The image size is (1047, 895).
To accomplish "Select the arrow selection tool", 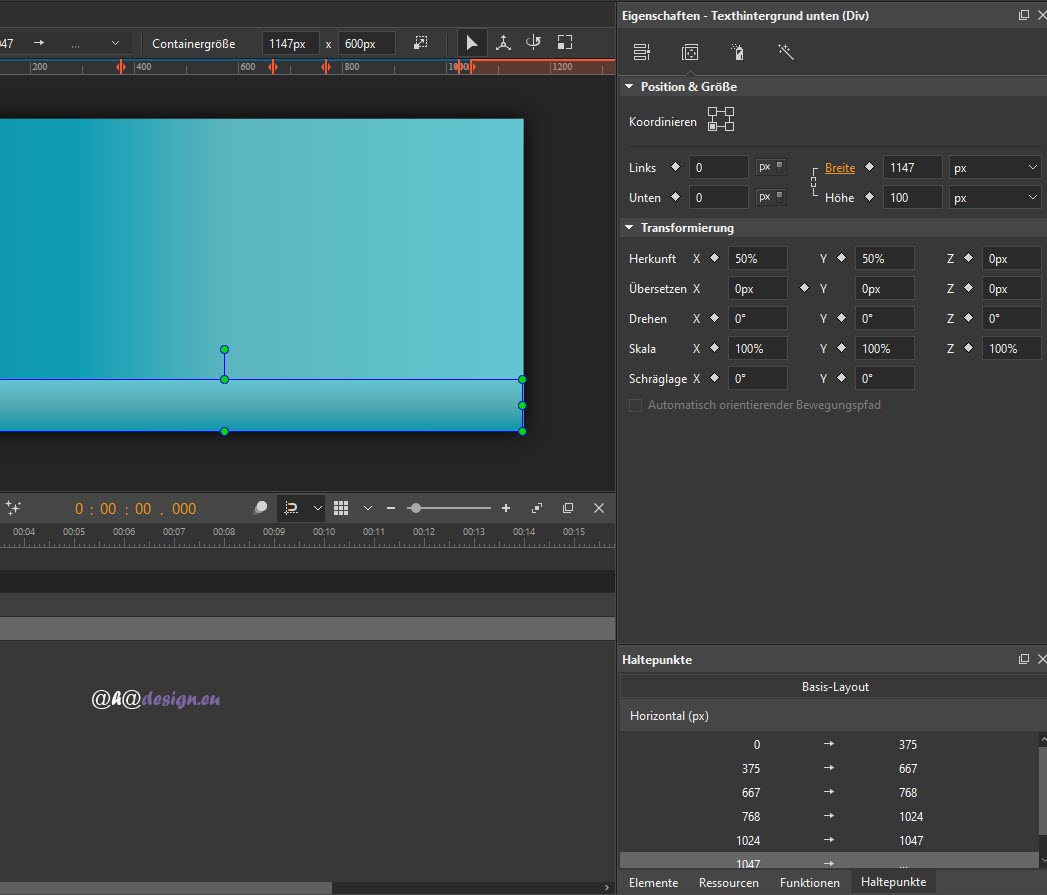I will (x=471, y=43).
